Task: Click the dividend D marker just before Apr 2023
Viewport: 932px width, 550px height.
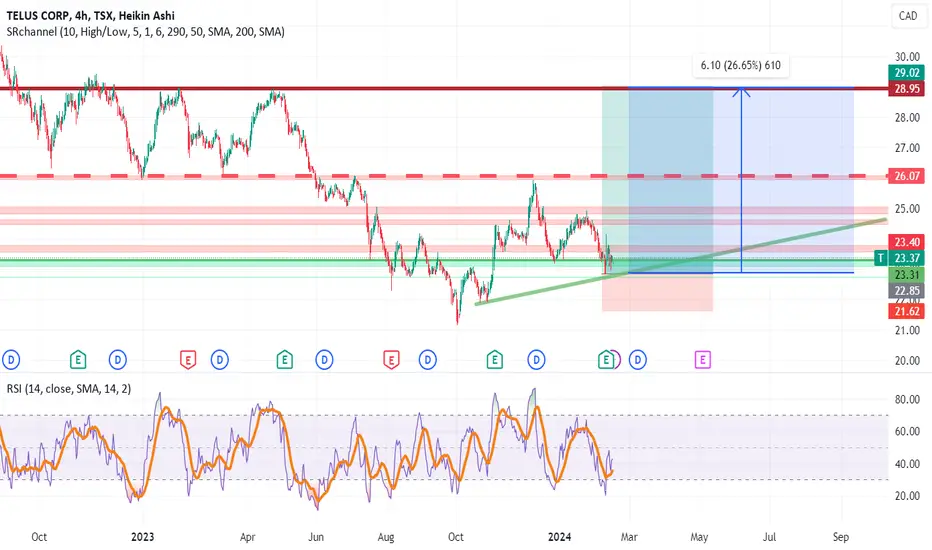Action: point(220,360)
